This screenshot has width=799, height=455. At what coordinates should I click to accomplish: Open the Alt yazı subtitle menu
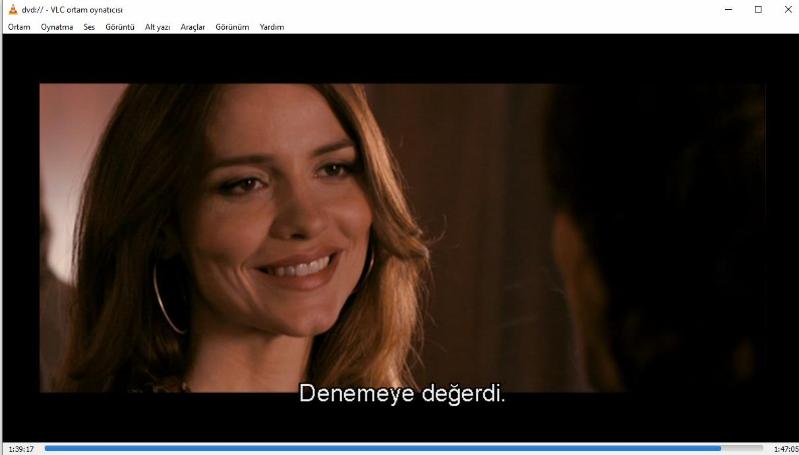[x=157, y=27]
